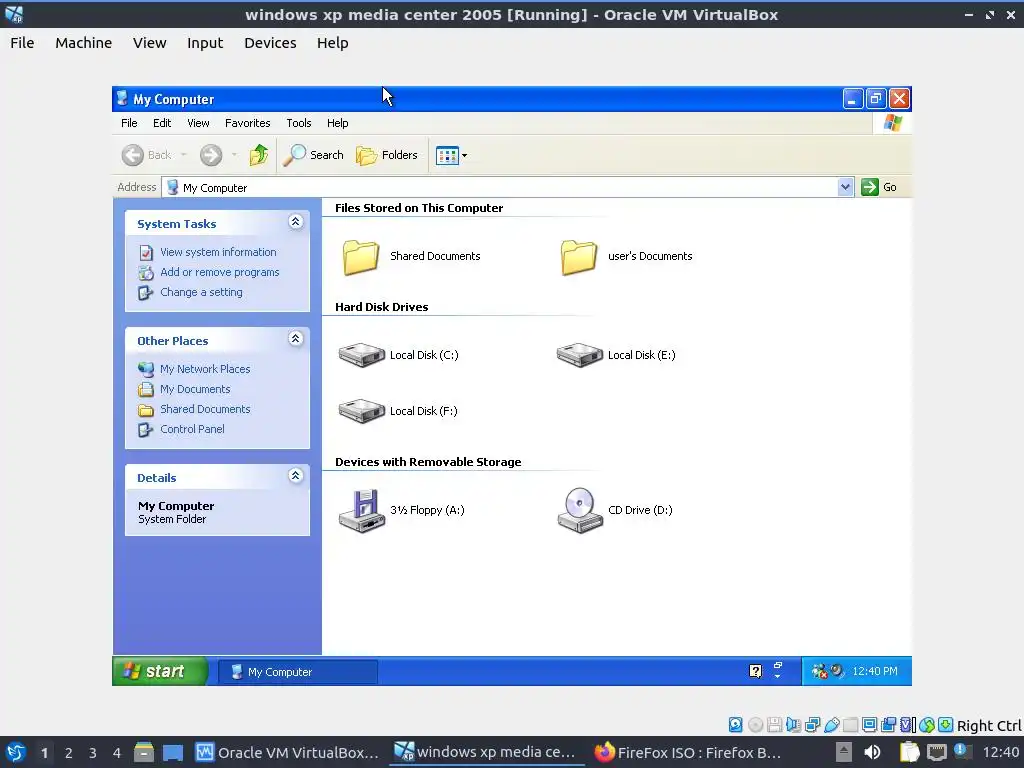Image resolution: width=1024 pixels, height=768 pixels.
Task: Open VirtualBox Machine menu
Action: [84, 43]
